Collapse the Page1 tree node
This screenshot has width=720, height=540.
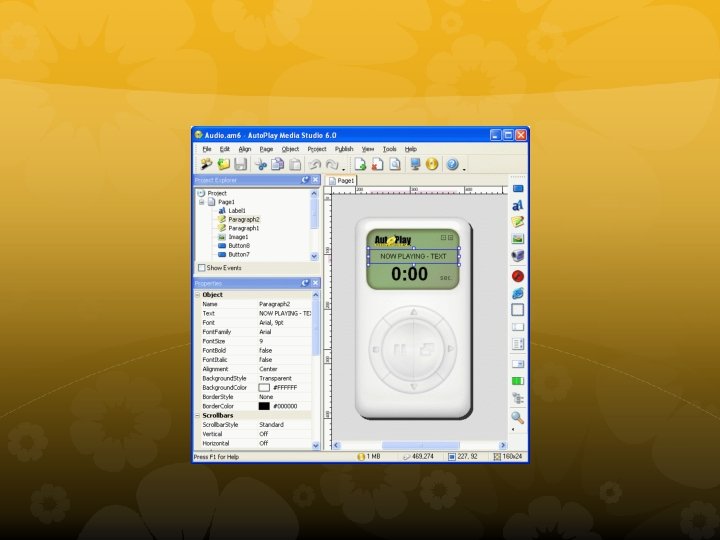coord(202,202)
